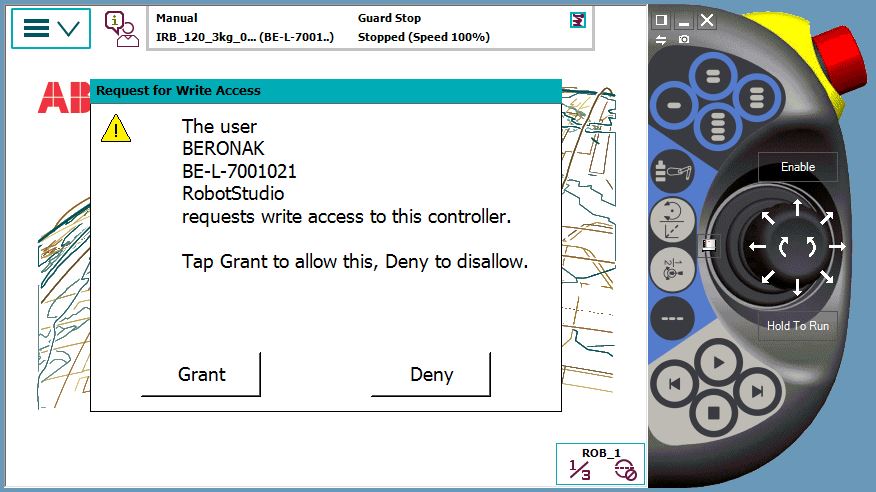Click the camera screenshot icon
This screenshot has width=876, height=492.
684,39
